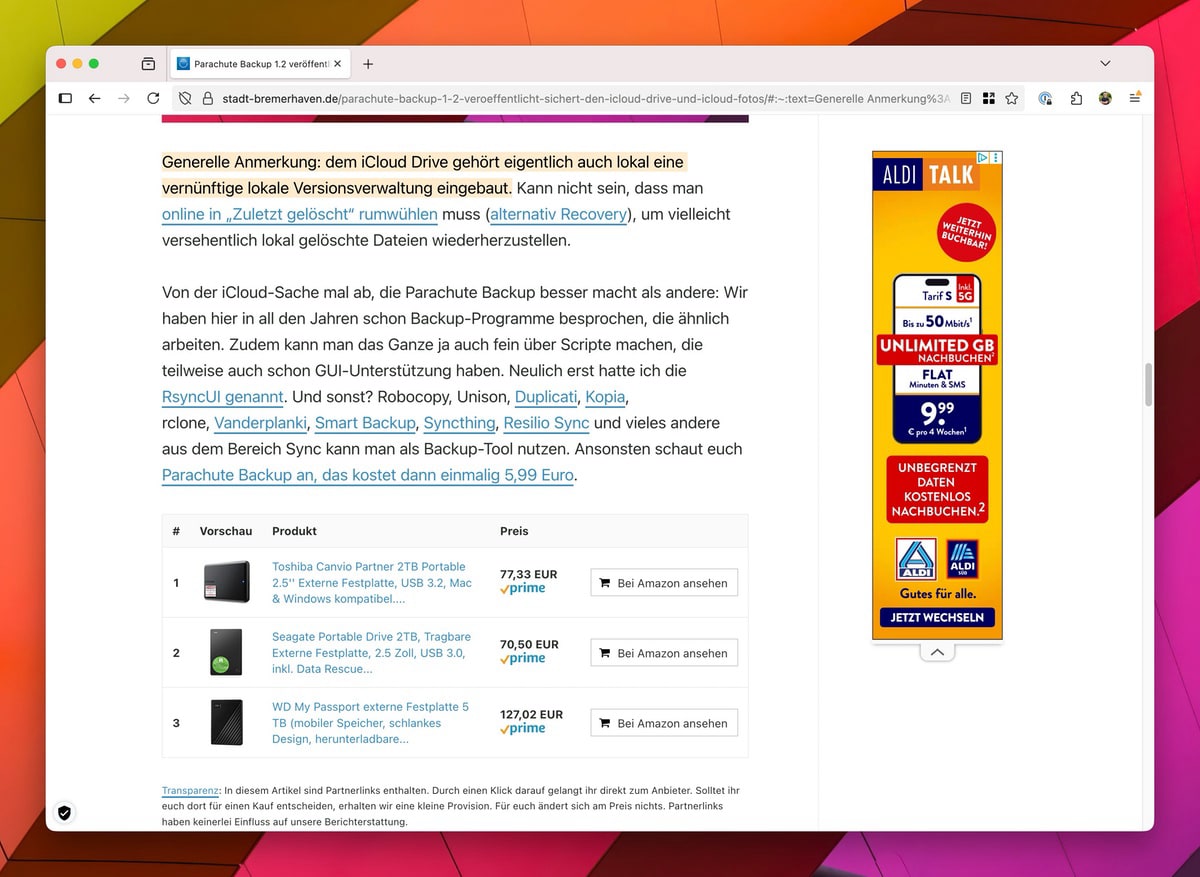1200x877 pixels.
Task: Toggle reader view in address bar
Action: click(965, 98)
